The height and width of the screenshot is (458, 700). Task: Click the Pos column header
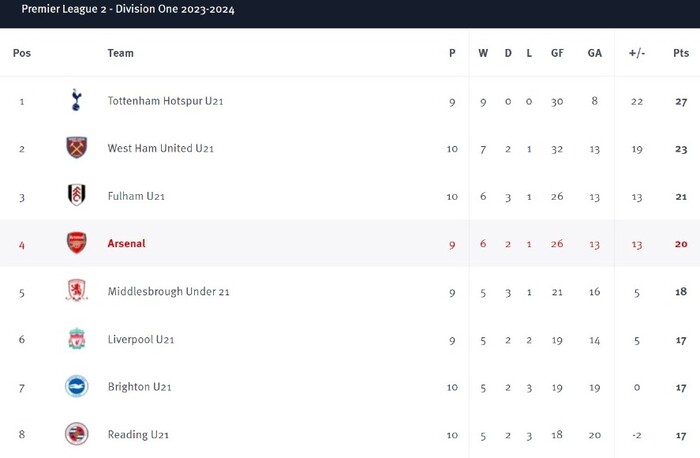[x=22, y=53]
